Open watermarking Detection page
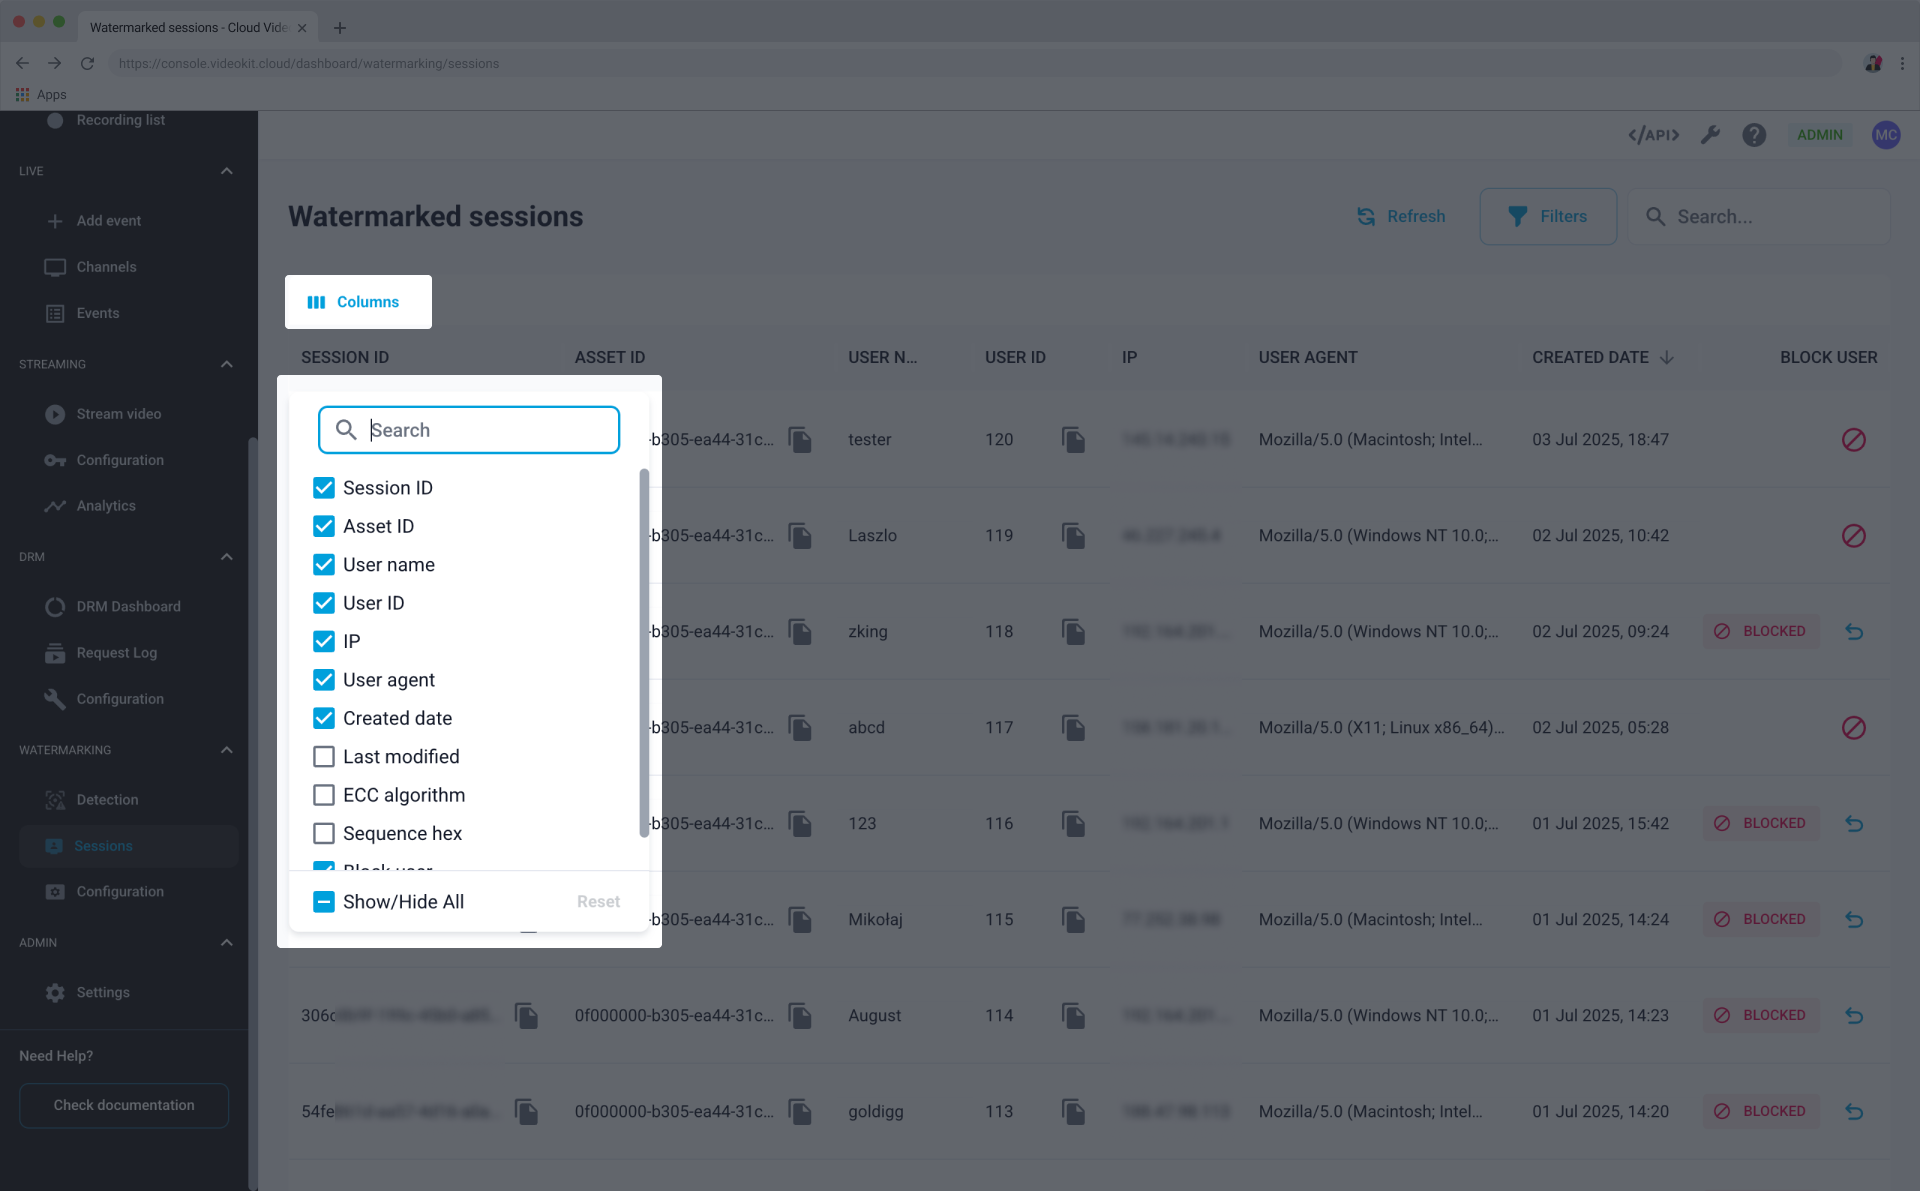This screenshot has height=1191, width=1920. (107, 800)
